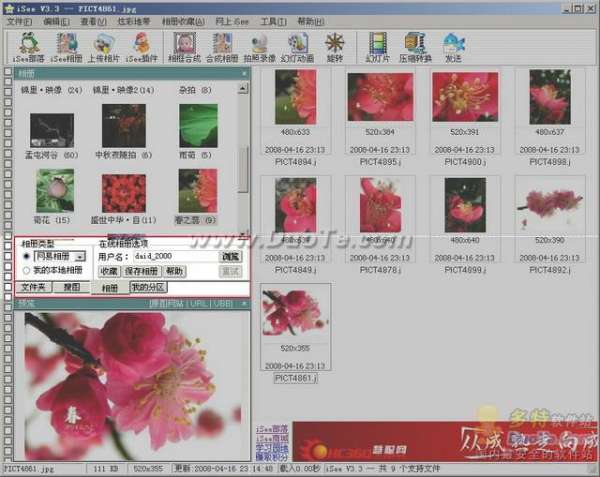This screenshot has height=477, width=600.
Task: Switch to the 文件夹 tab
Action: [x=33, y=287]
